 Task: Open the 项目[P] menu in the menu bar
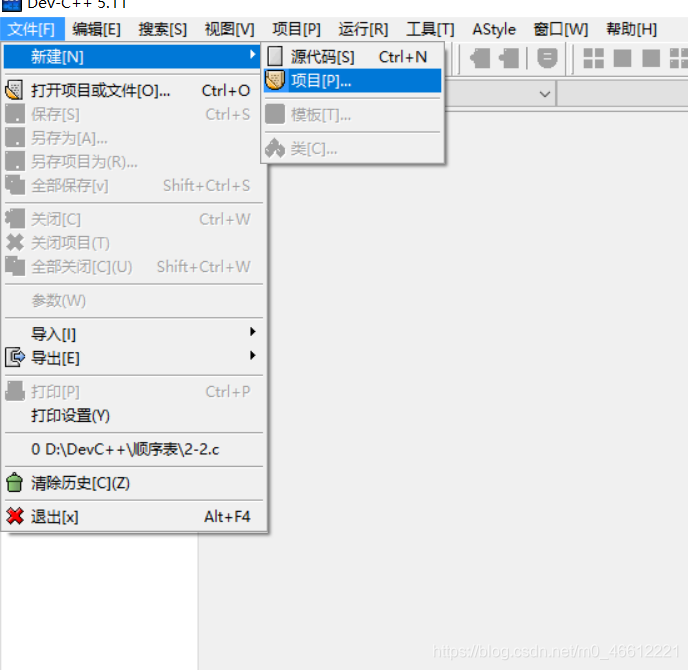[296, 29]
